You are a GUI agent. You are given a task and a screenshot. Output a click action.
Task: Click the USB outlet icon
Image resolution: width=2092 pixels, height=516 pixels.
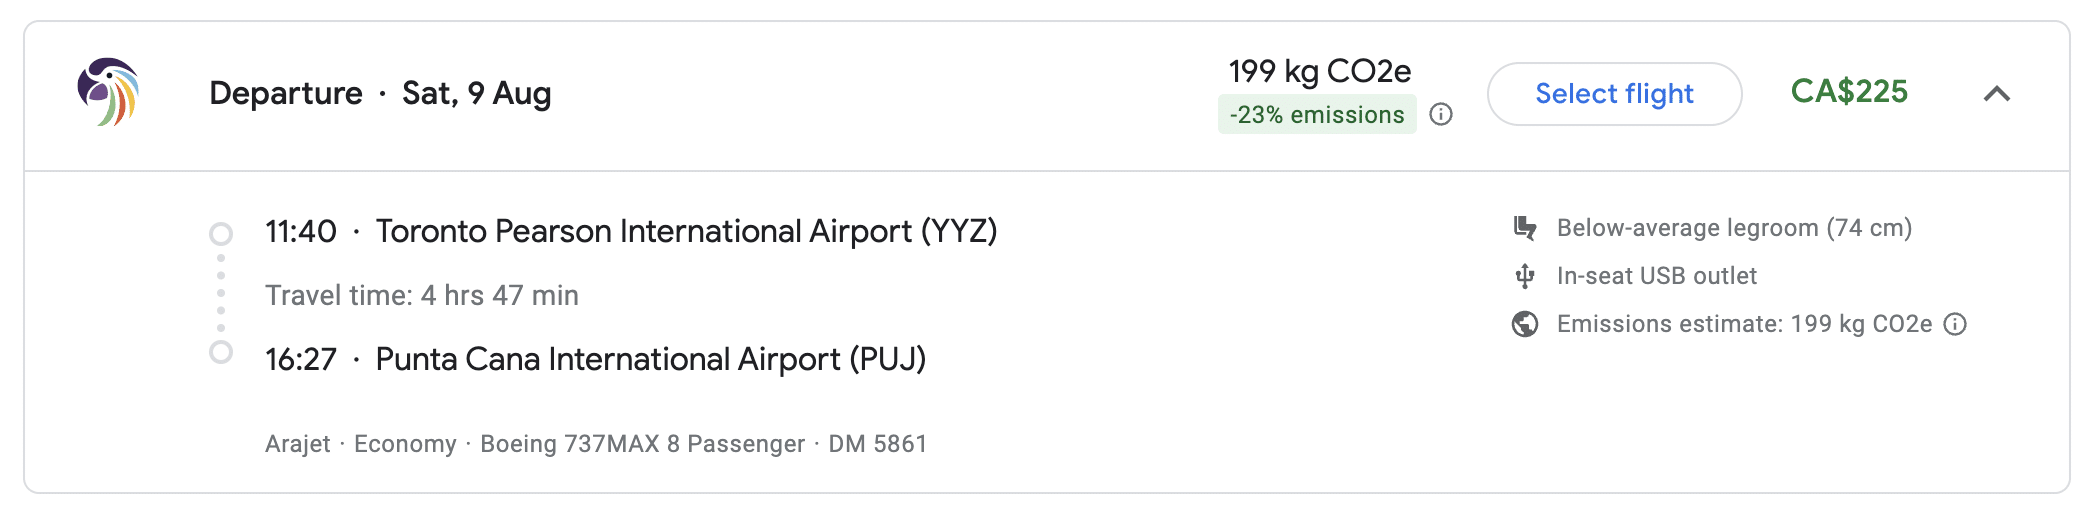click(x=1525, y=276)
